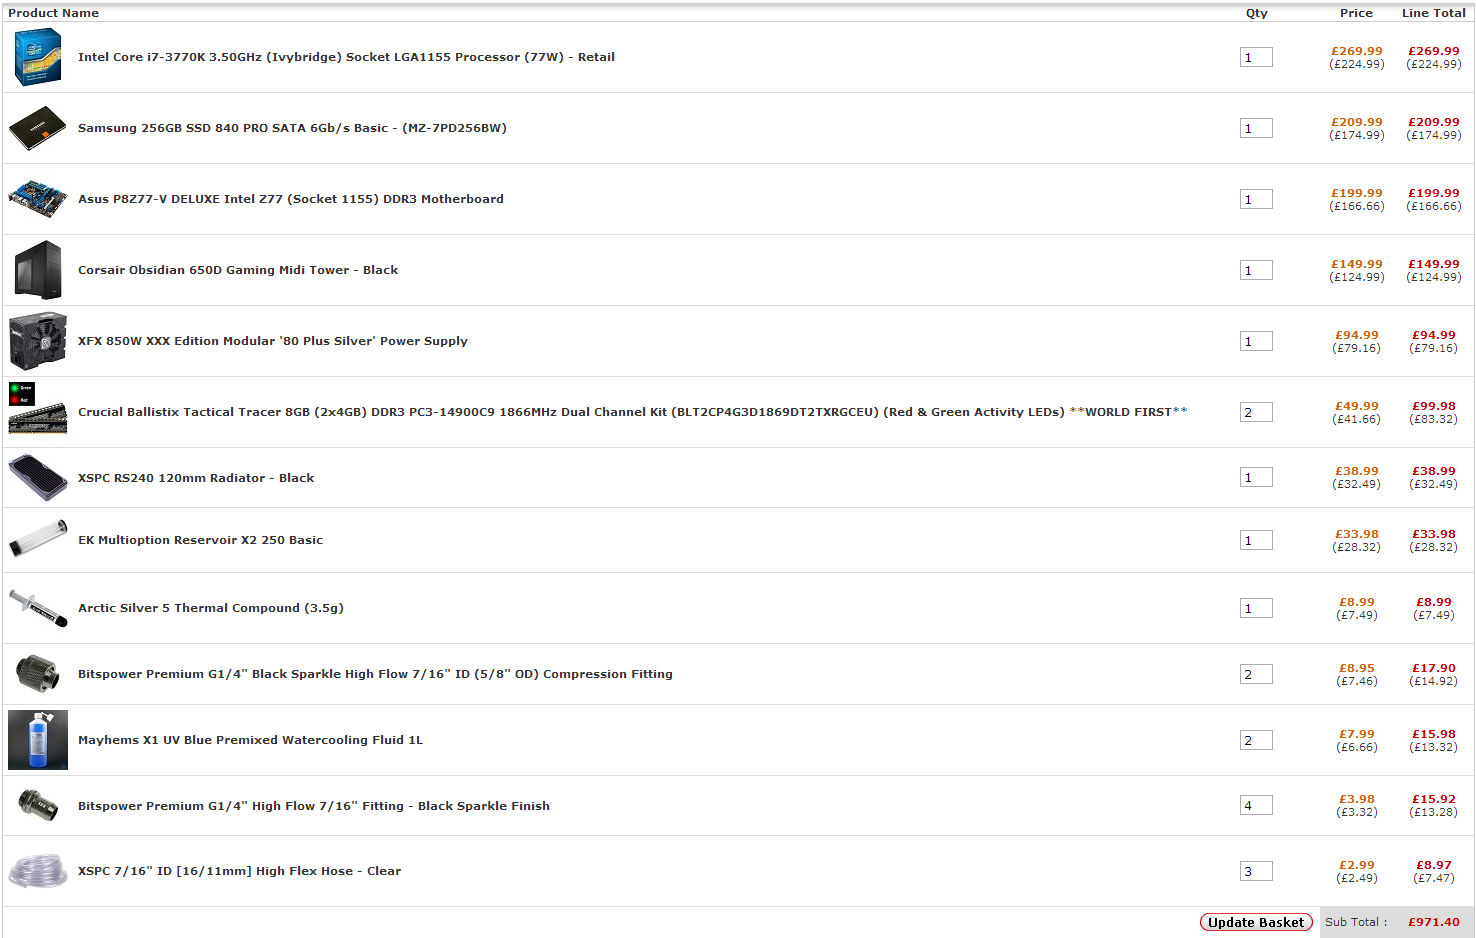
Task: Click the quantity field for Mayhems X1 fluid
Action: pyautogui.click(x=1256, y=740)
